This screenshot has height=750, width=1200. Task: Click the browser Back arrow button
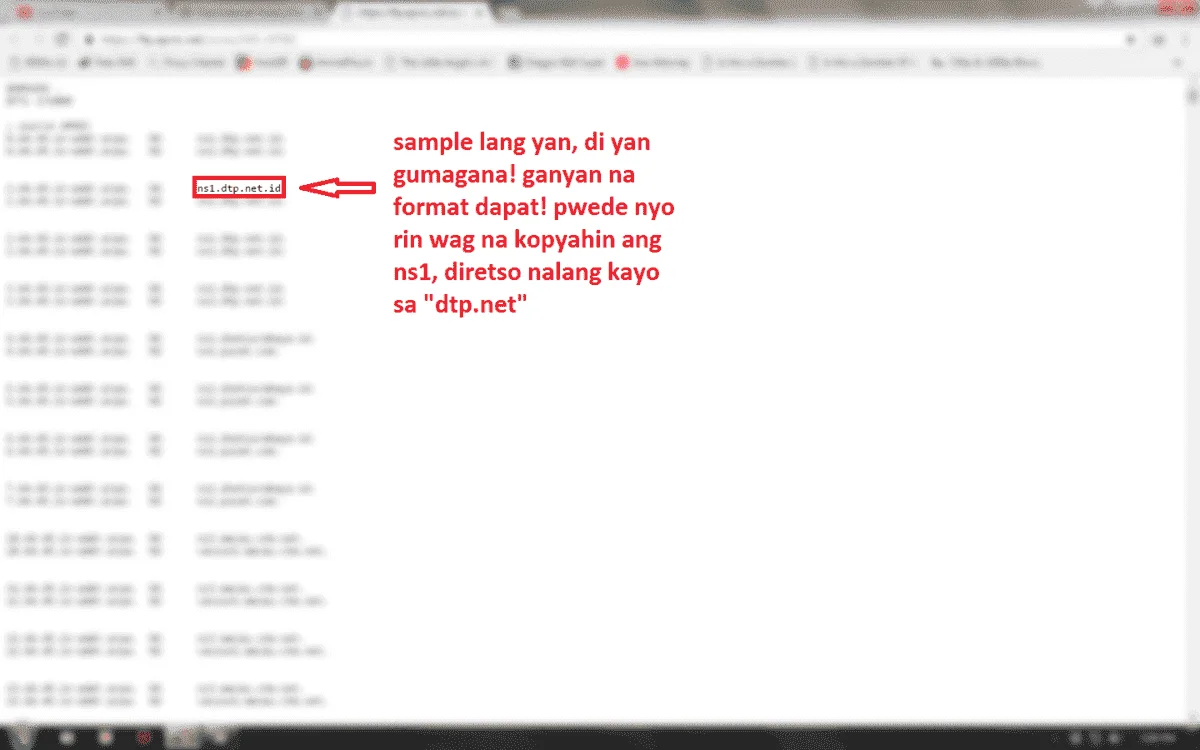pos(15,39)
